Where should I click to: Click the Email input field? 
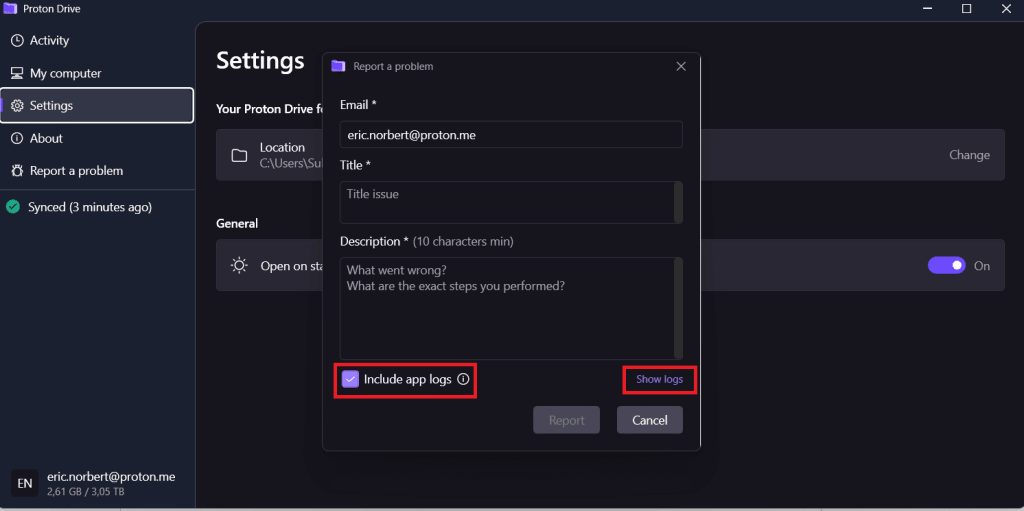coord(511,135)
